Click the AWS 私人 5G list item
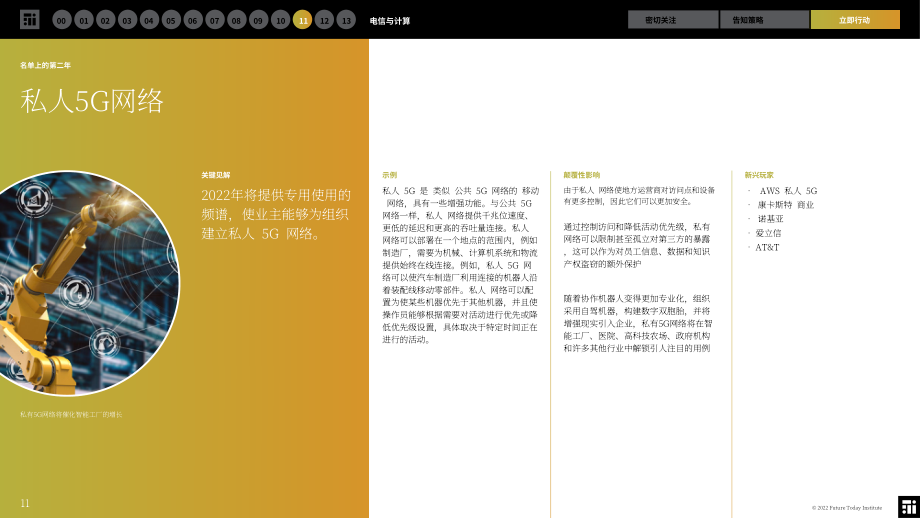 788,191
